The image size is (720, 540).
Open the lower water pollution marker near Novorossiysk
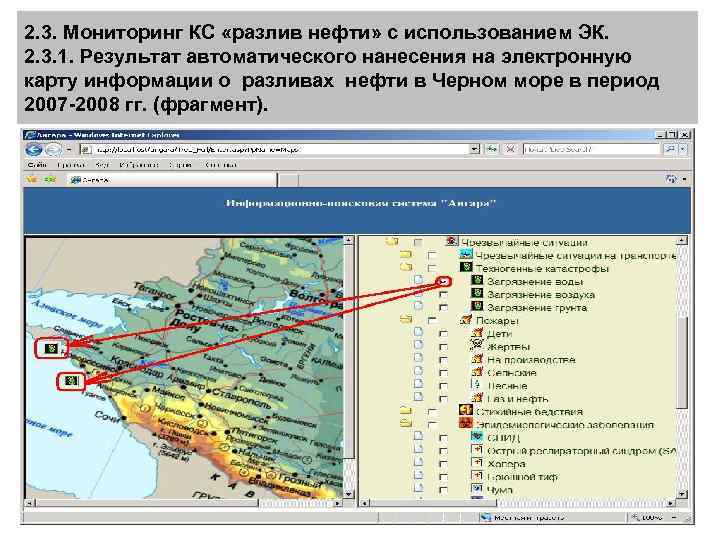71,381
